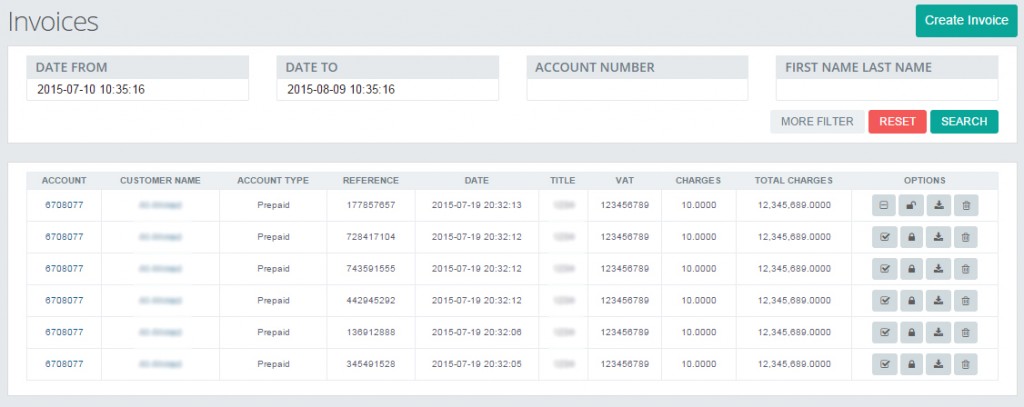
Task: Delete the invoice with reference 442945292
Action: coord(965,301)
